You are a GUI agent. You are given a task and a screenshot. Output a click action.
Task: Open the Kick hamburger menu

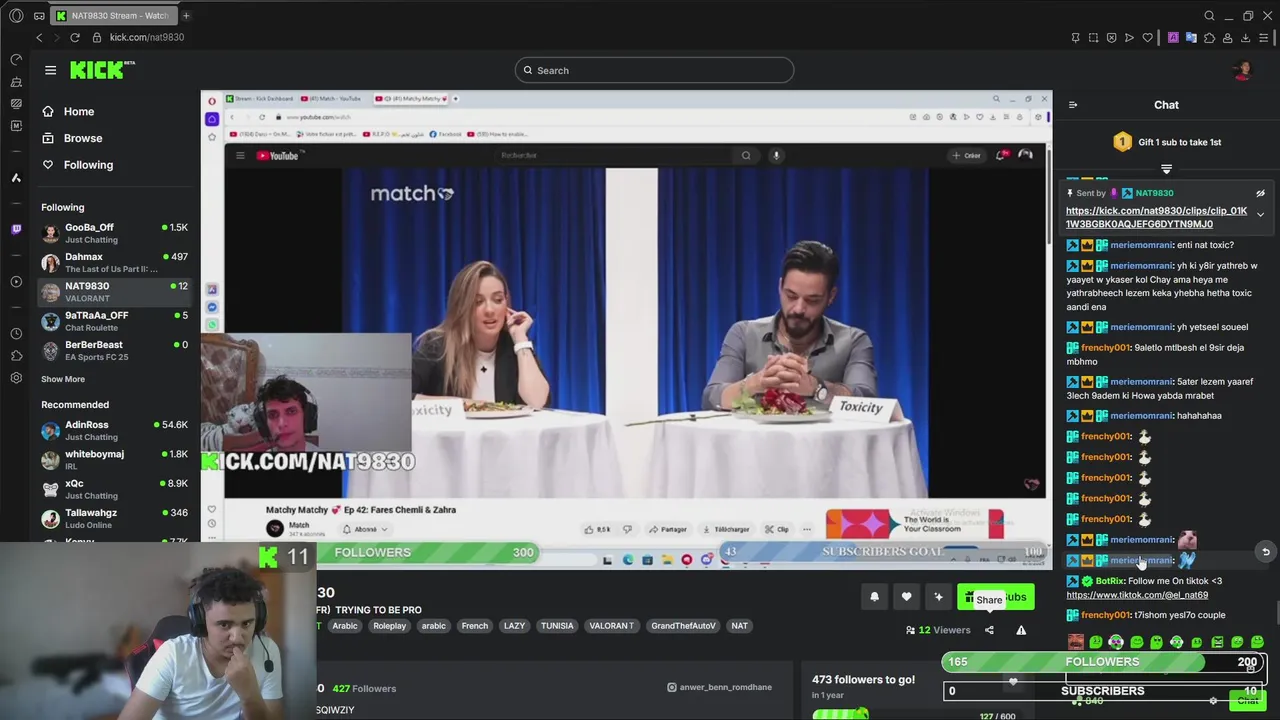coord(50,70)
